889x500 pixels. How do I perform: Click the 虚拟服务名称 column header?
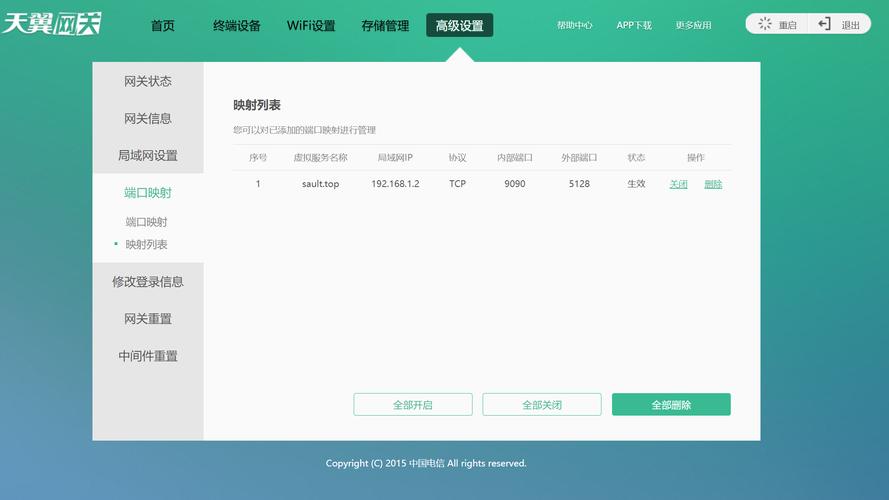[320, 158]
